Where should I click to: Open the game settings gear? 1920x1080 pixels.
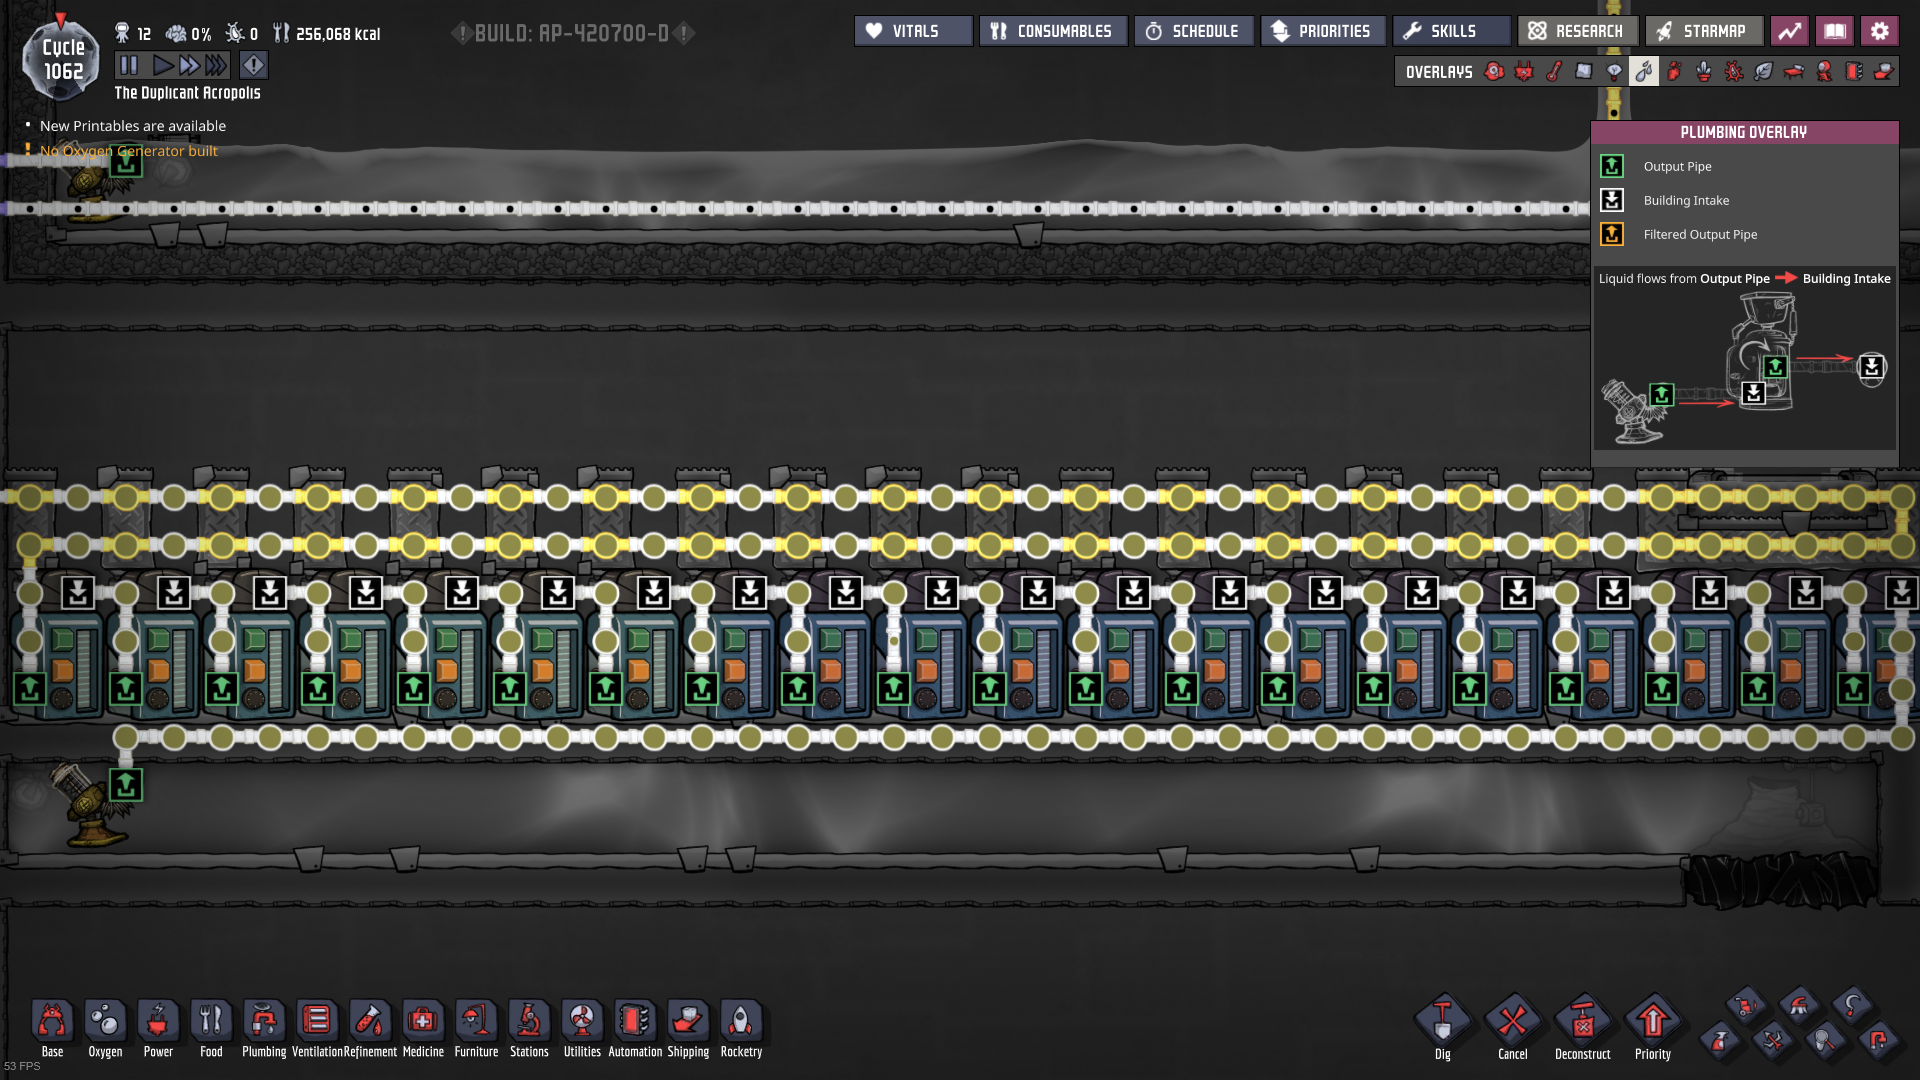(x=1879, y=31)
